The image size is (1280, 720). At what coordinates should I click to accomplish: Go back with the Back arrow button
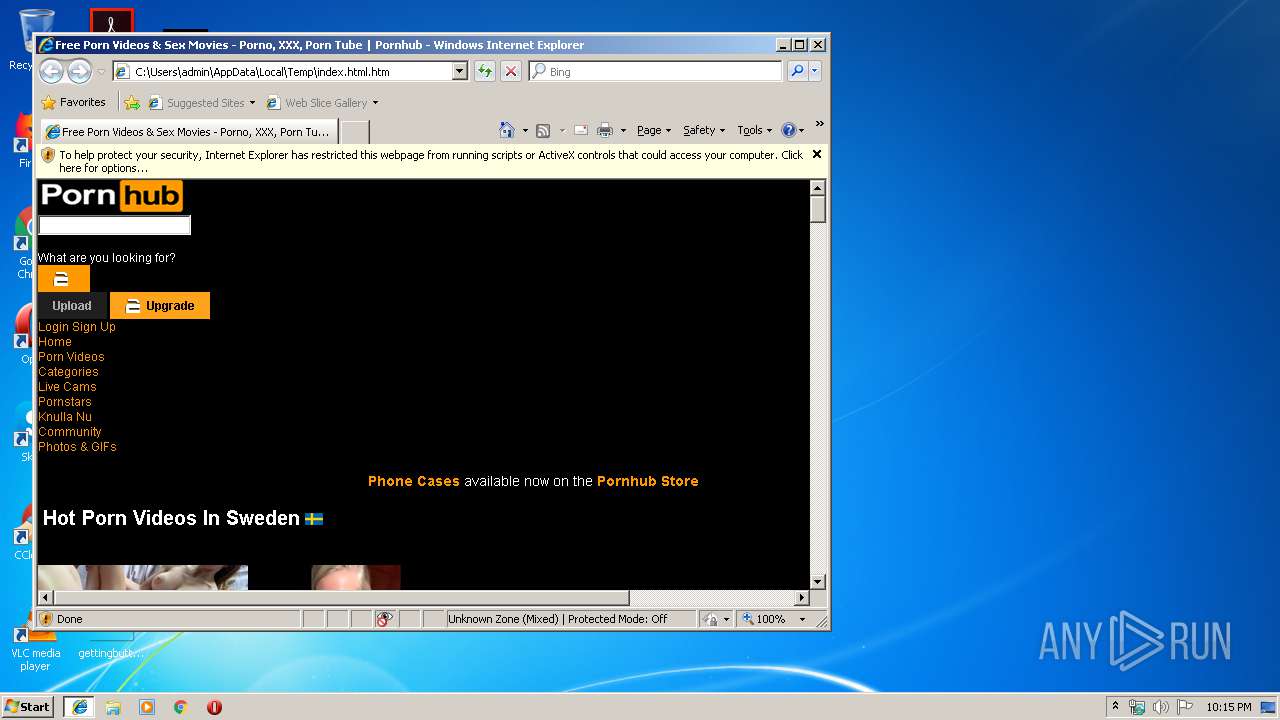[51, 71]
